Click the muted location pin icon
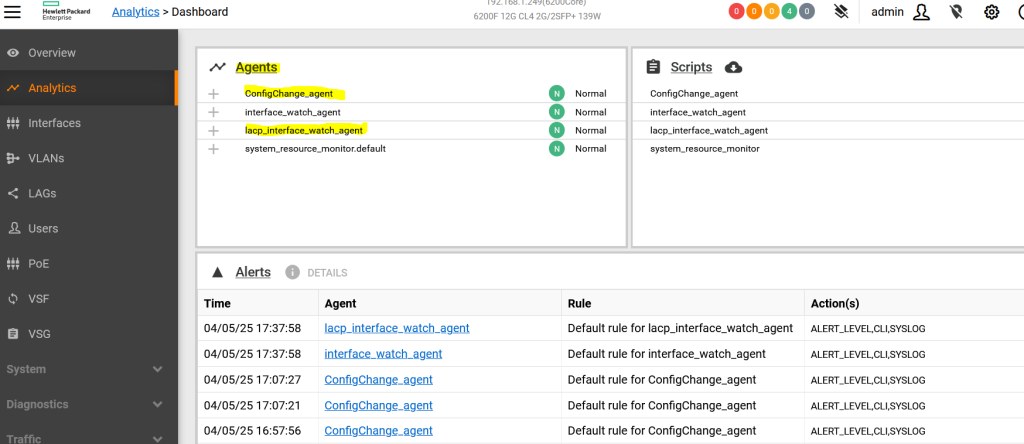The image size is (1024, 444). pos(956,12)
